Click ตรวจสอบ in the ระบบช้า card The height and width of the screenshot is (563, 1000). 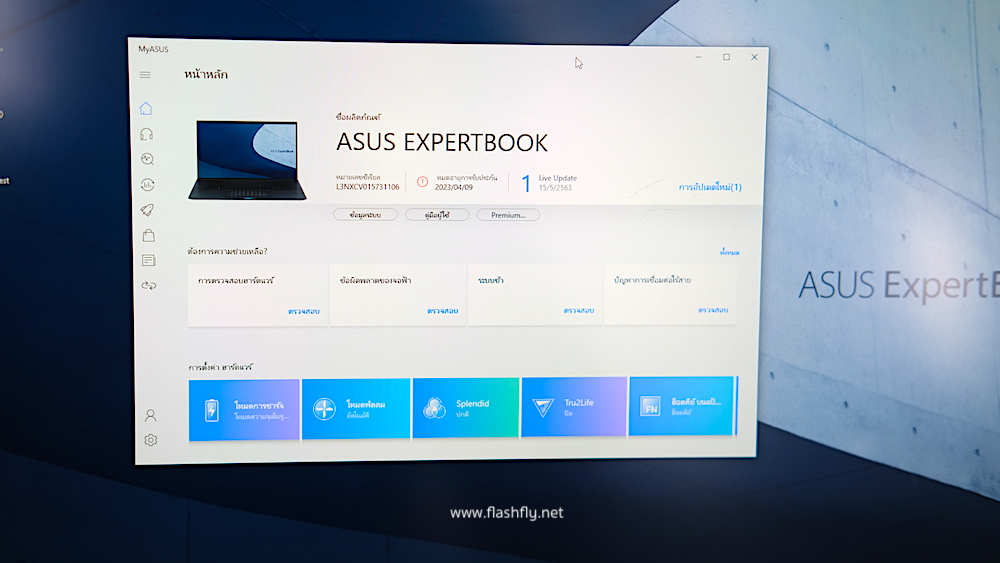pos(578,310)
